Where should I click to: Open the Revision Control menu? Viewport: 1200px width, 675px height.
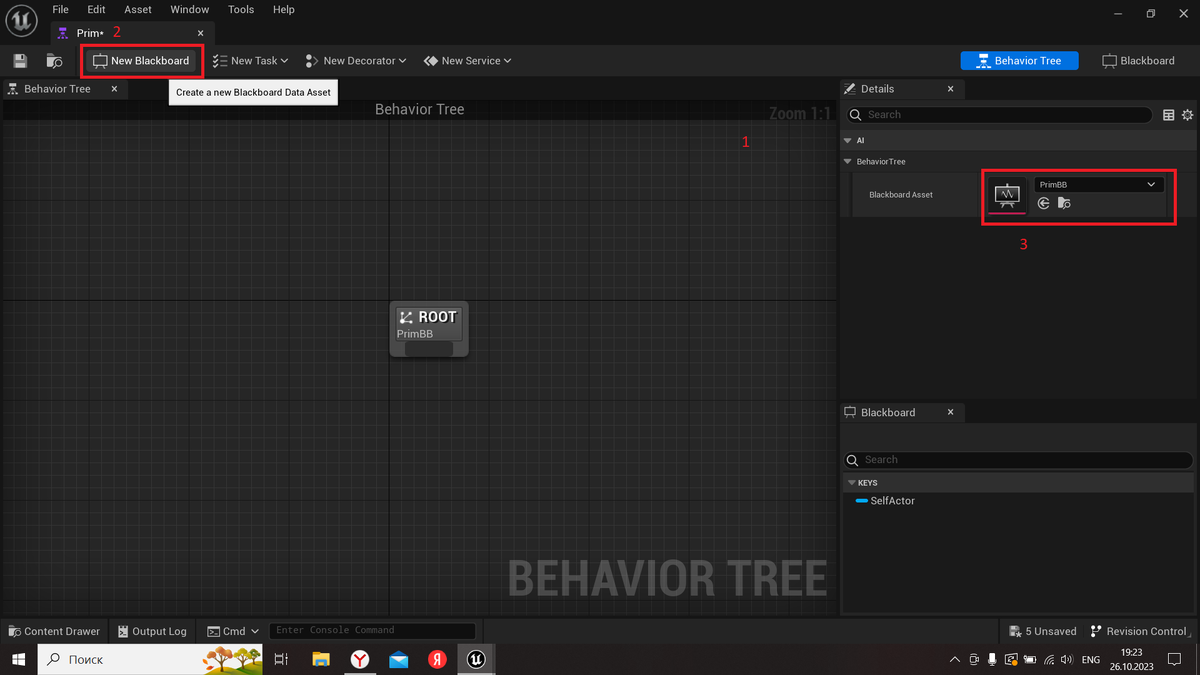(1139, 631)
